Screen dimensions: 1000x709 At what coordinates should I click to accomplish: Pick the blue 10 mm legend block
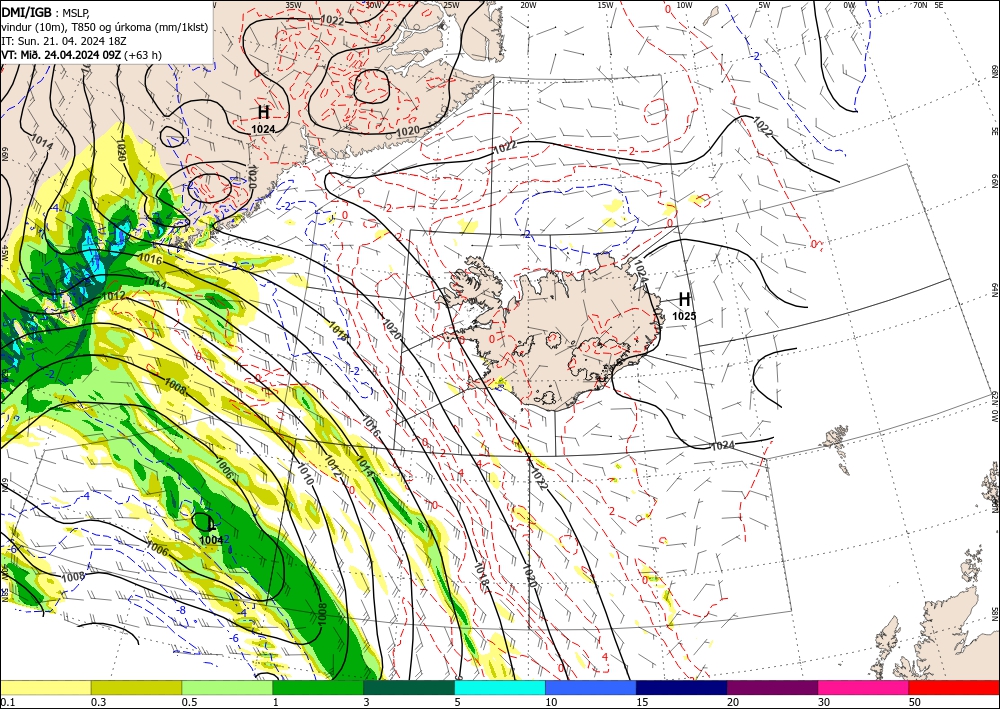(591, 687)
